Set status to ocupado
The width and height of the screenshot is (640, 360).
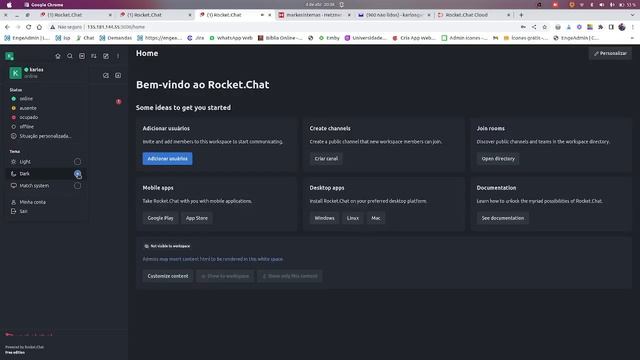click(29, 118)
